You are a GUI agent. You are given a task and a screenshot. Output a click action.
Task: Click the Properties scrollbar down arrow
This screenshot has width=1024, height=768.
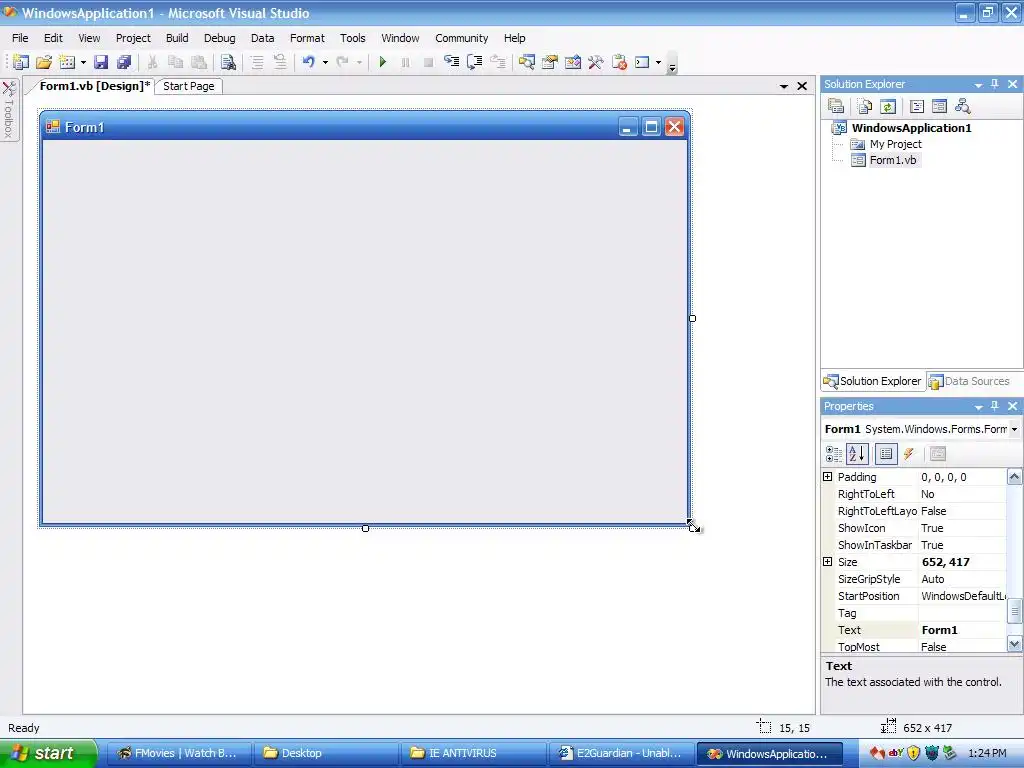coord(1014,644)
